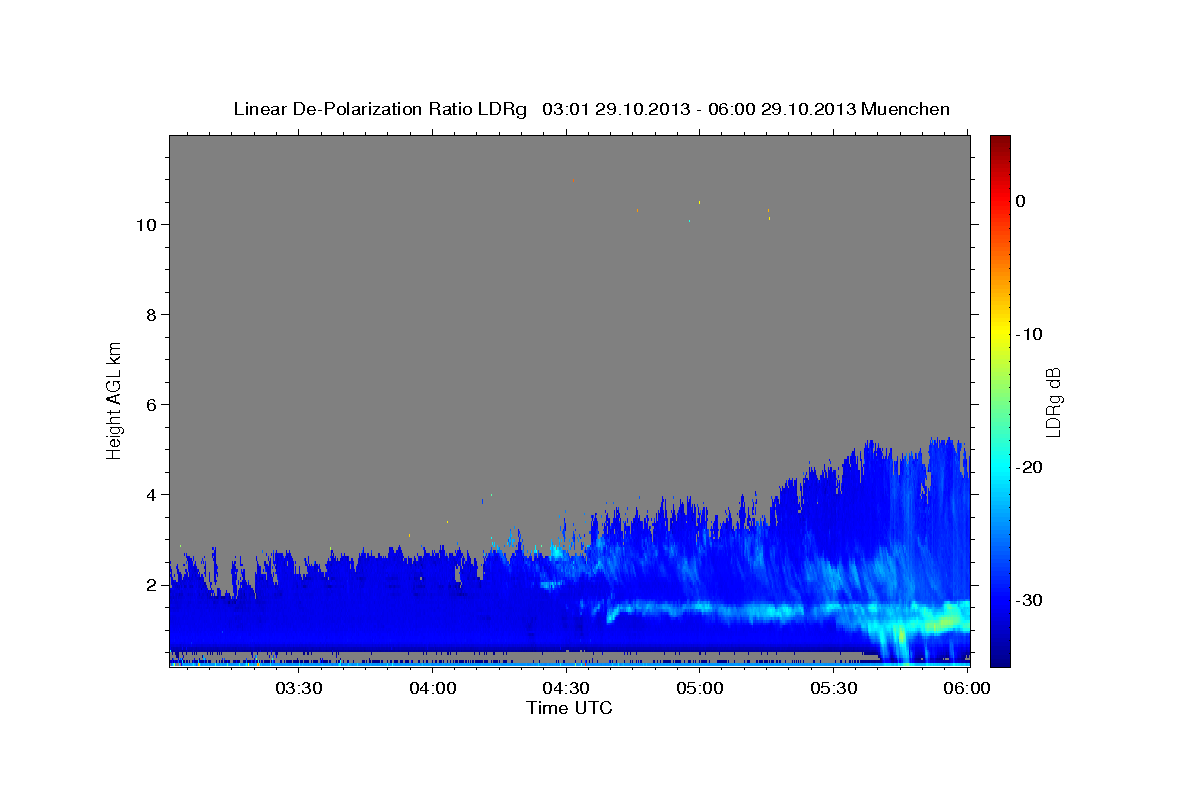The image size is (1200, 800).
Task: Click the colorbar value -20
Action: pyautogui.click(x=1029, y=467)
